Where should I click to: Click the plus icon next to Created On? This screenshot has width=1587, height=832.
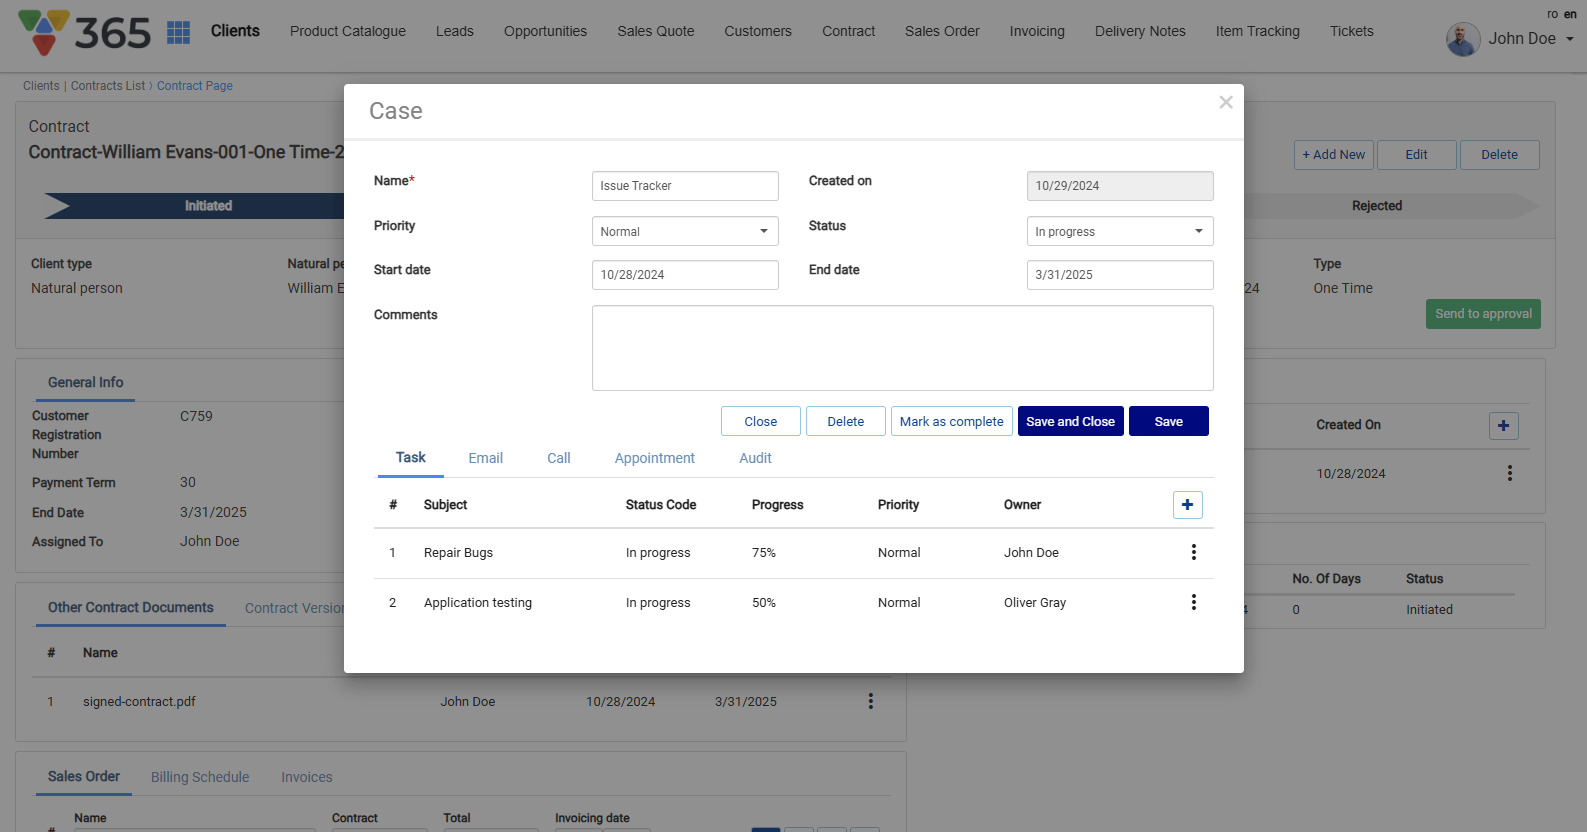point(1503,425)
